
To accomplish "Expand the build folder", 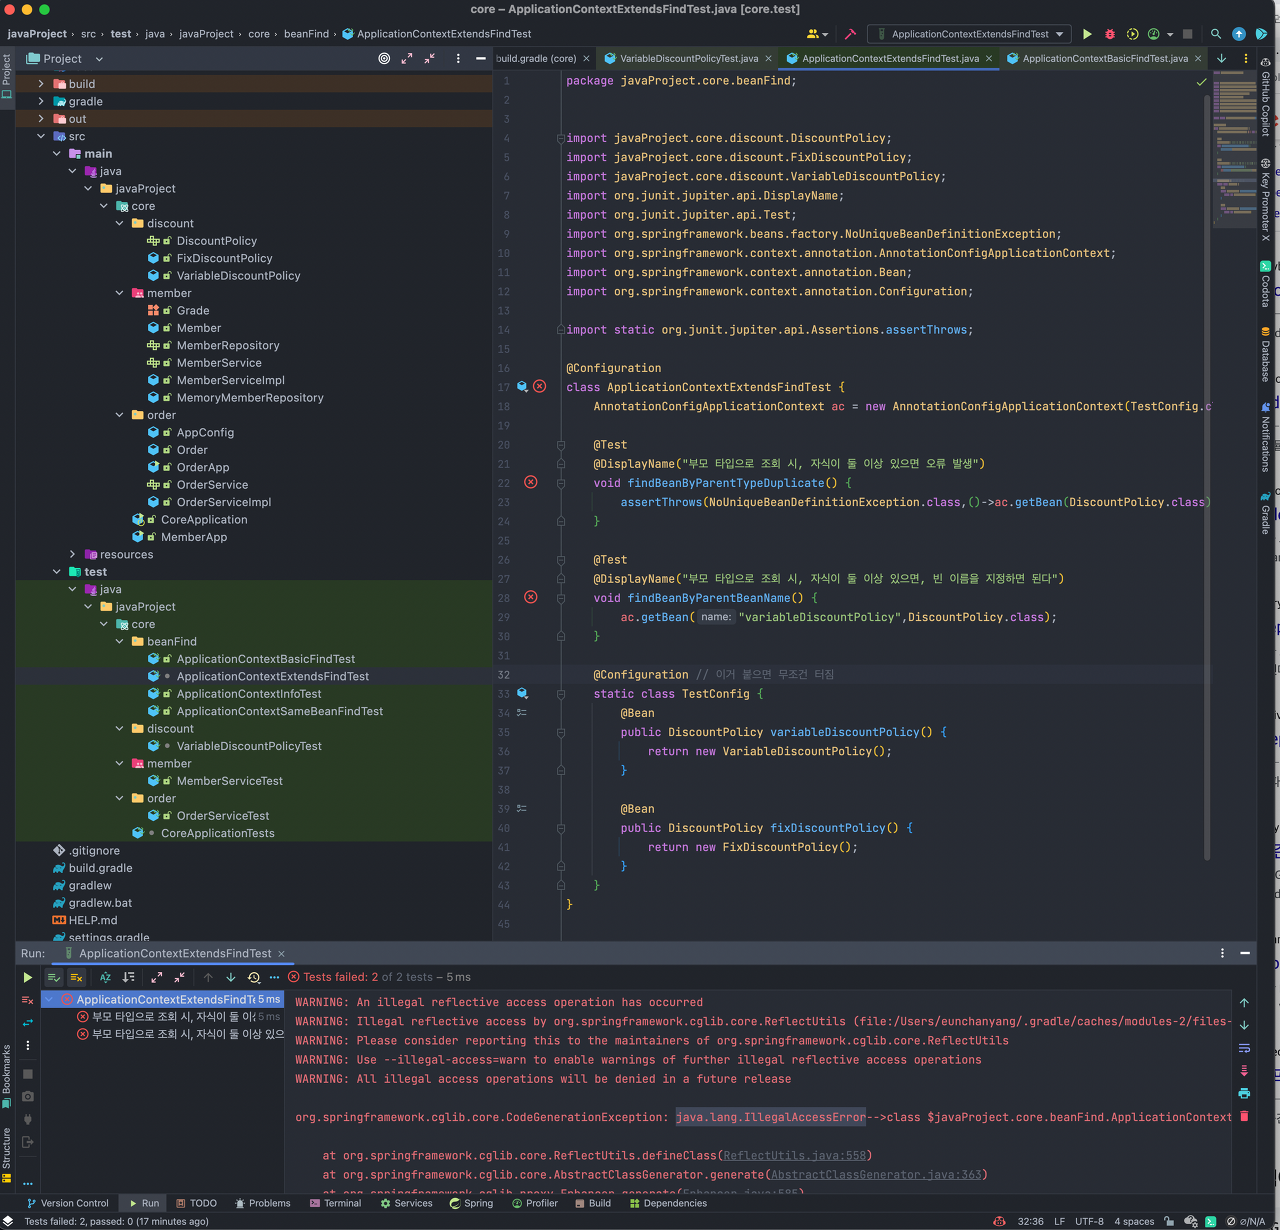I will [41, 84].
